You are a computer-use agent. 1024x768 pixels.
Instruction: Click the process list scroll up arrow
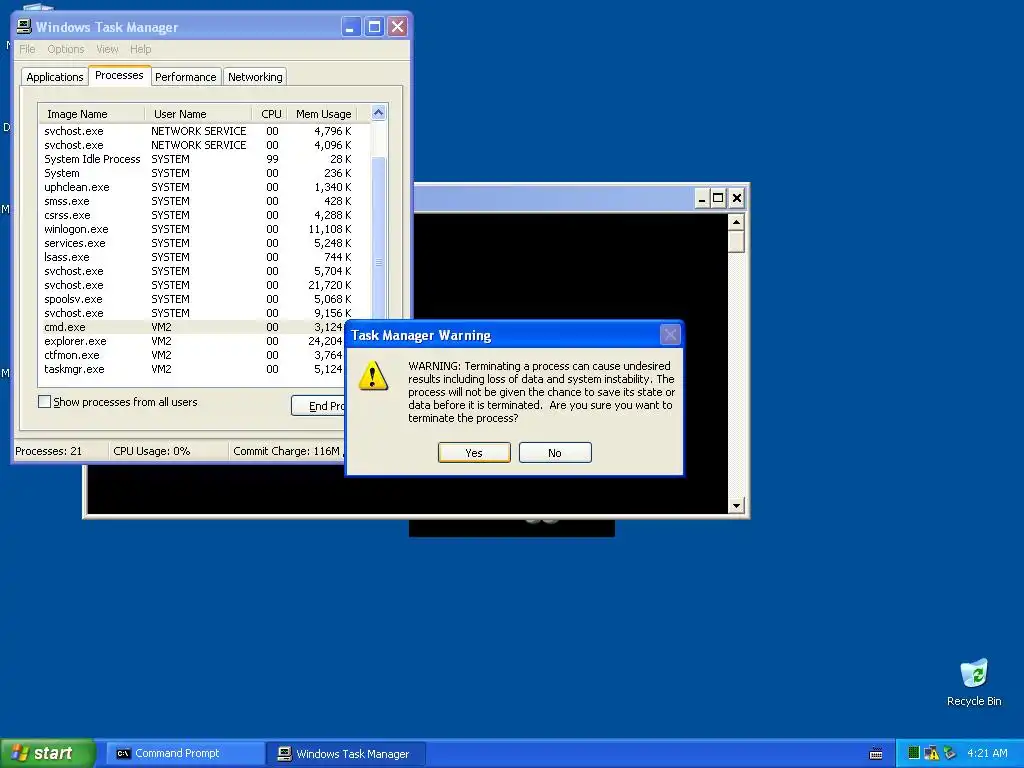tap(379, 113)
